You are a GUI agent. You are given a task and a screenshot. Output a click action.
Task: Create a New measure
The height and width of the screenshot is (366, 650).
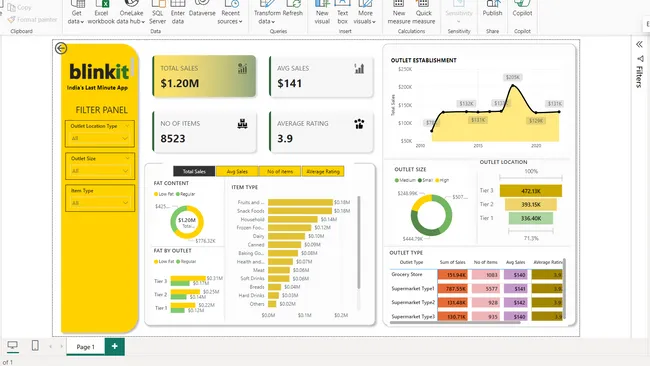[x=399, y=12]
